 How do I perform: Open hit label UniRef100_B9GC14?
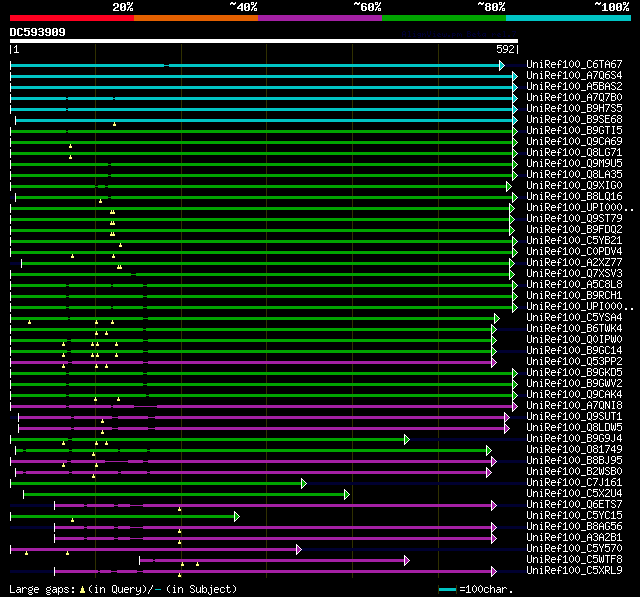coord(574,351)
